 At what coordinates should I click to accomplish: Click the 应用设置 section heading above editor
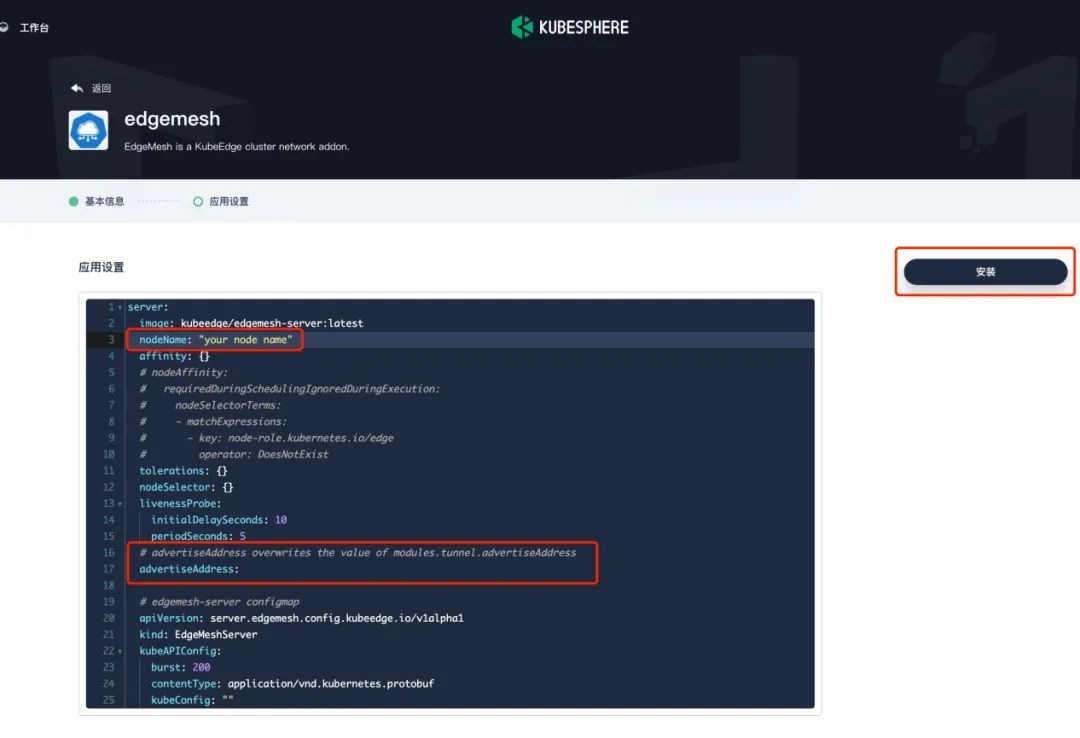pyautogui.click(x=101, y=267)
